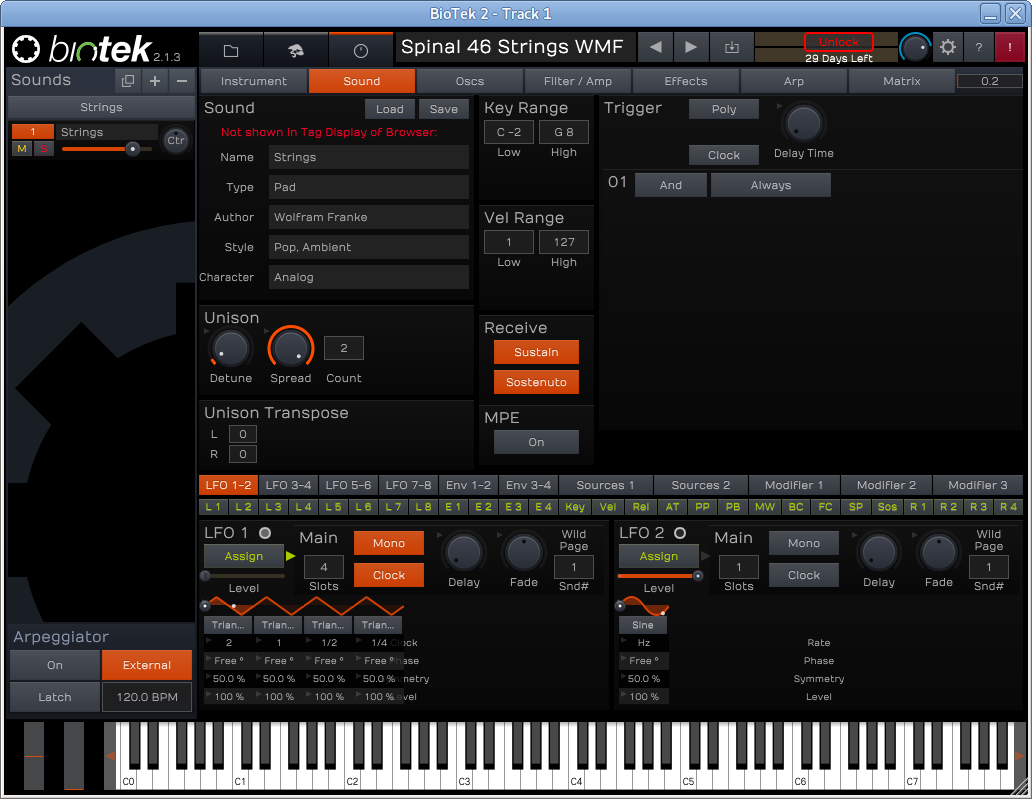The width and height of the screenshot is (1032, 799).
Task: Add a new sound with the plus icon
Action: coord(155,81)
